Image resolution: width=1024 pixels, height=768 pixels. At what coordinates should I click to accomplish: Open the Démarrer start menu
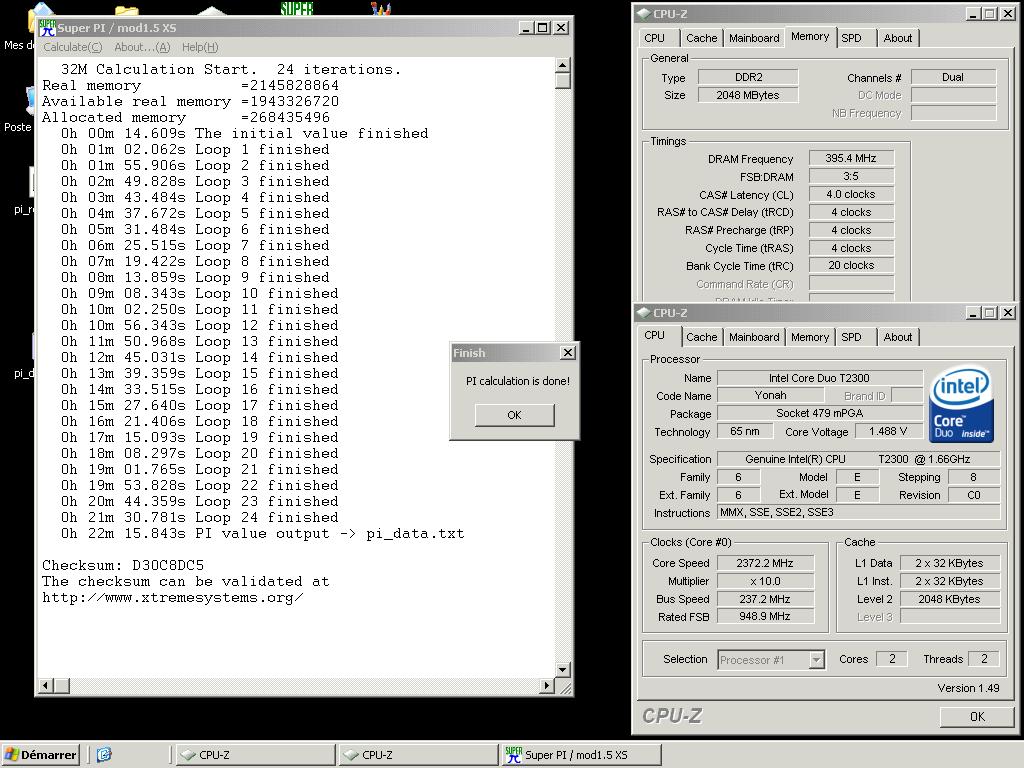[40, 755]
